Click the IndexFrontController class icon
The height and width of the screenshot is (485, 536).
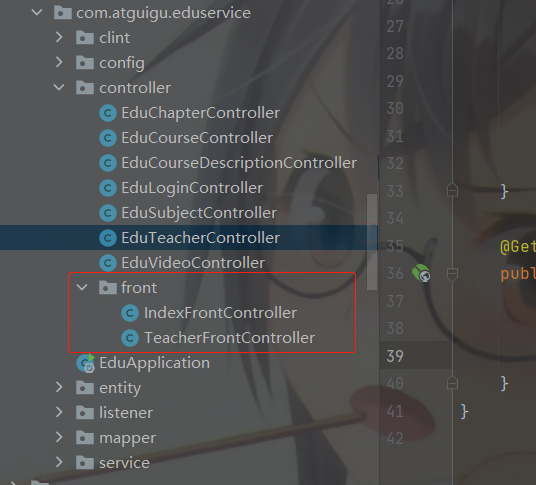(x=130, y=313)
